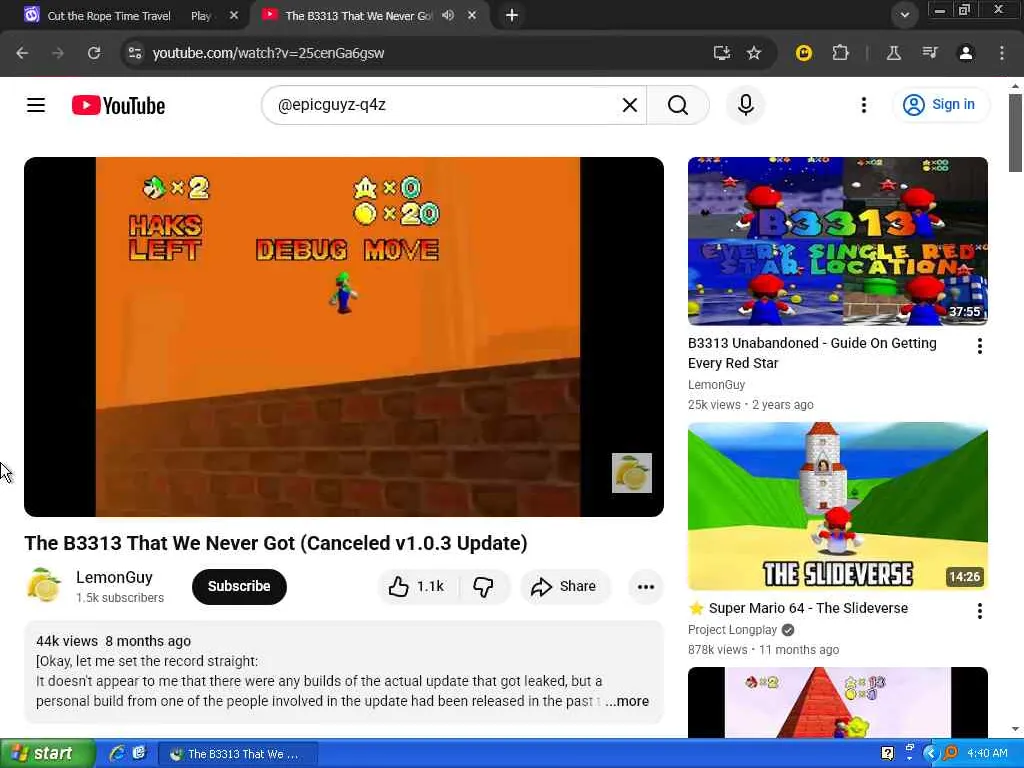Select The B3313 That We Never Got tab
Image resolution: width=1024 pixels, height=768 pixels.
pyautogui.click(x=358, y=16)
